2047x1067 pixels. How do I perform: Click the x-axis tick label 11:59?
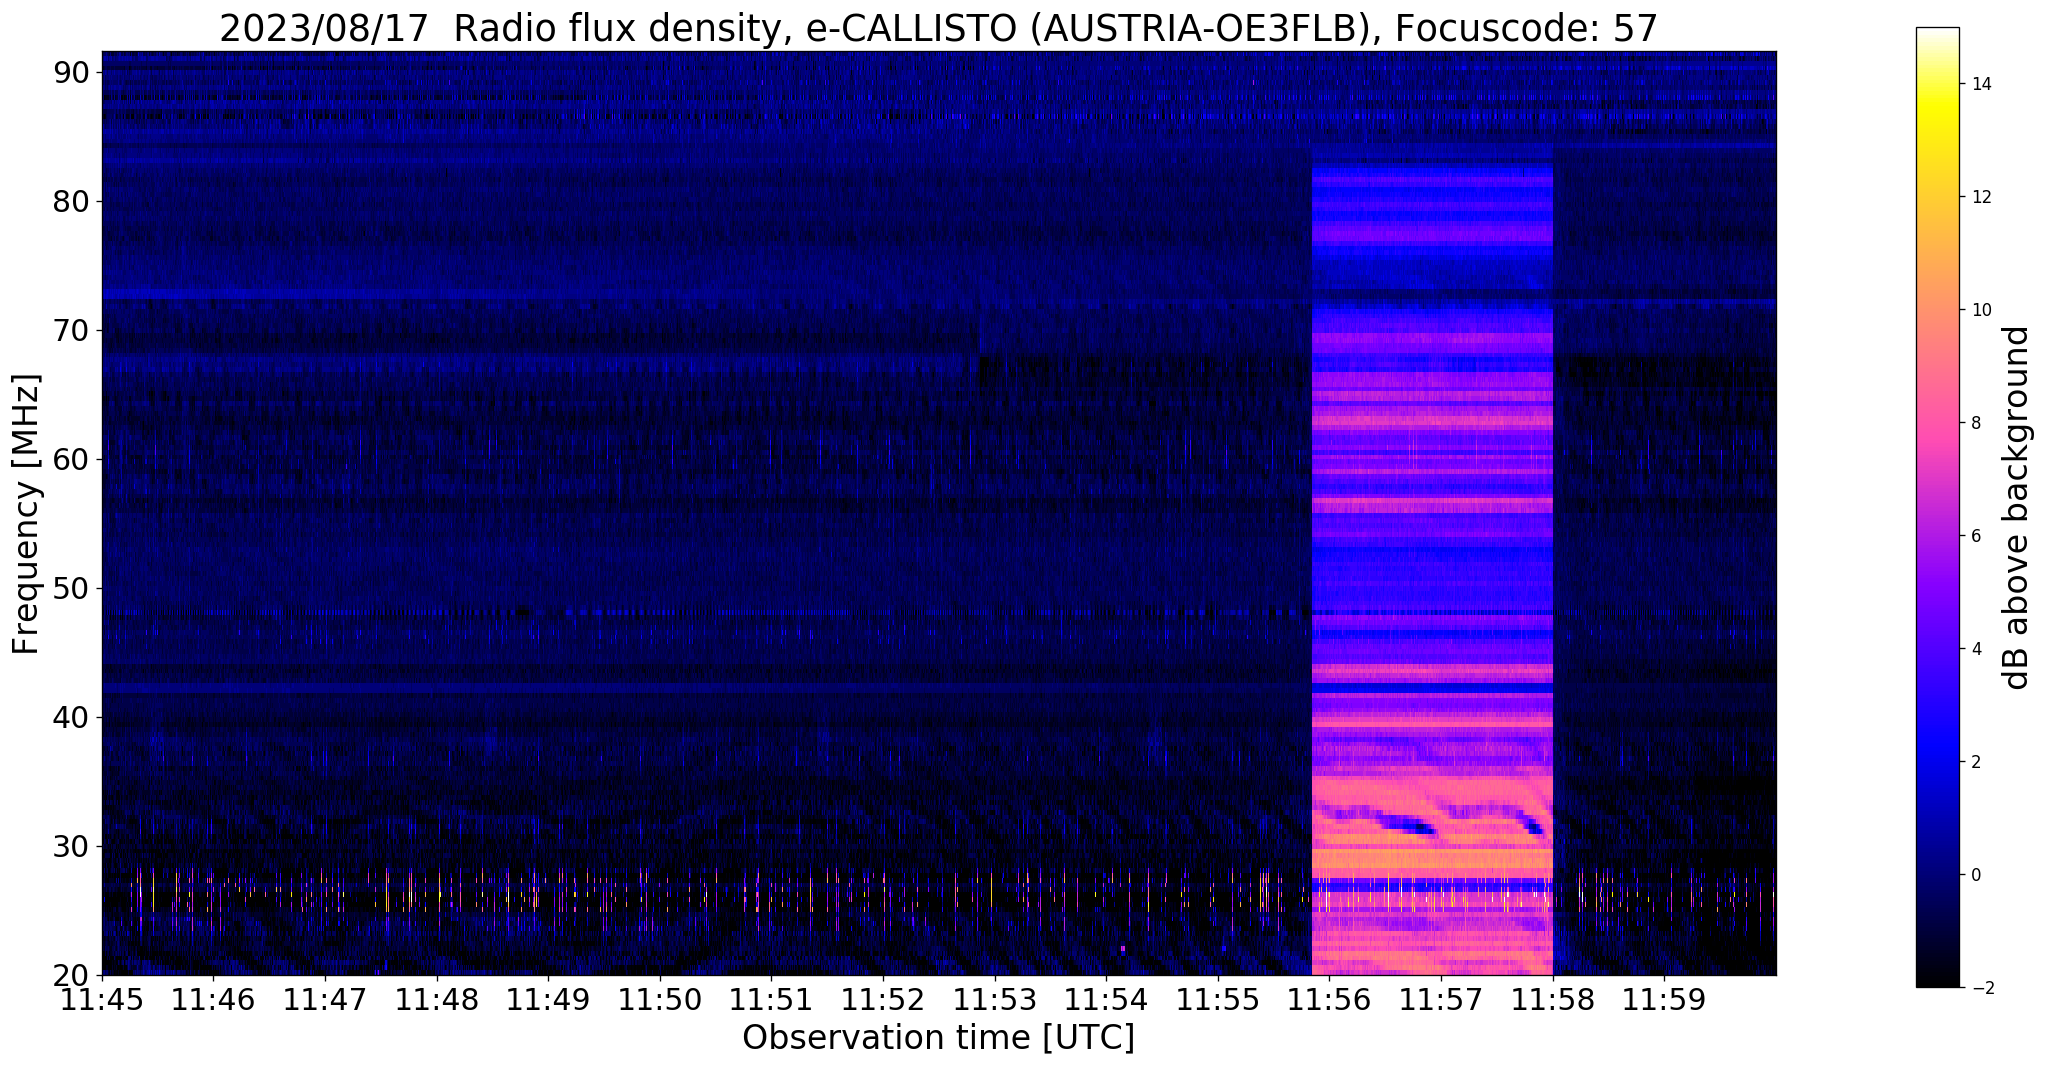click(1664, 999)
